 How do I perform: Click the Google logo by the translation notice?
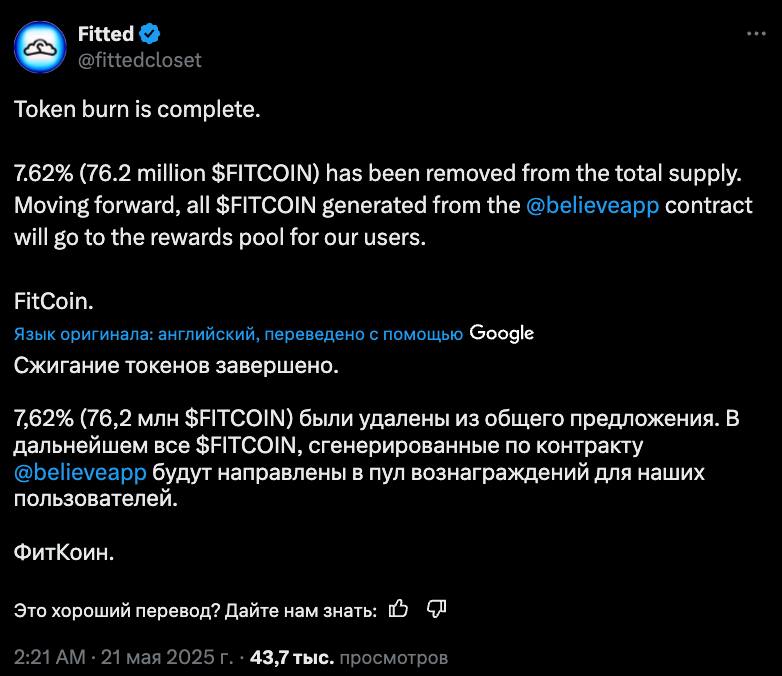point(501,333)
